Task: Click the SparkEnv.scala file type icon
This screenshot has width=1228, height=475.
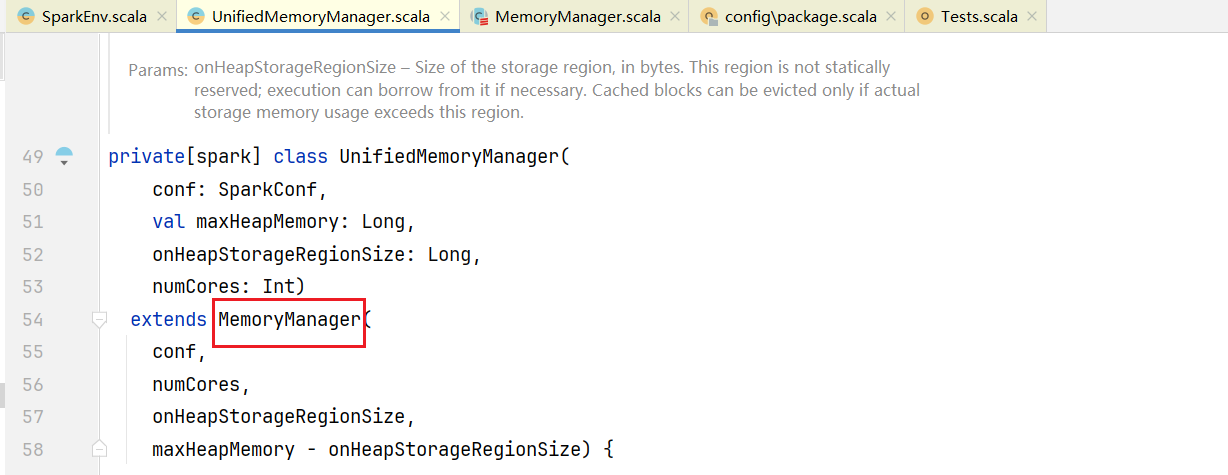Action: click(x=25, y=16)
